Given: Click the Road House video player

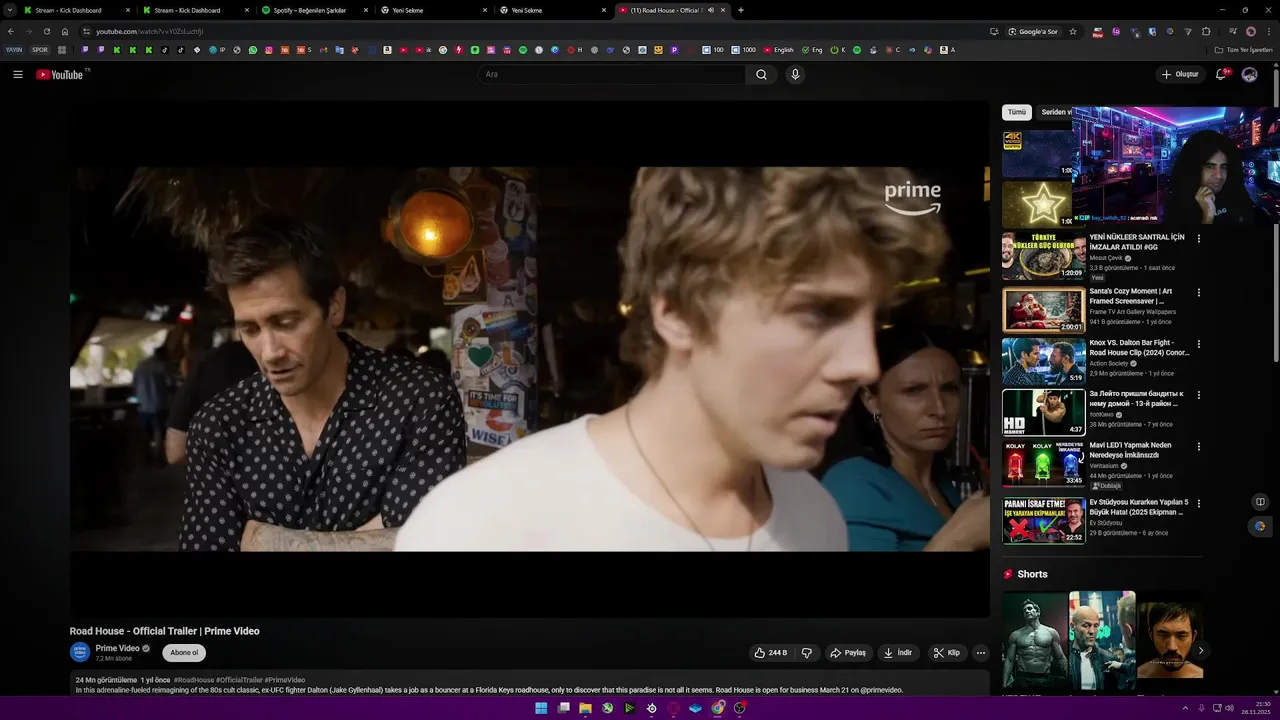Looking at the screenshot, I should (530, 359).
